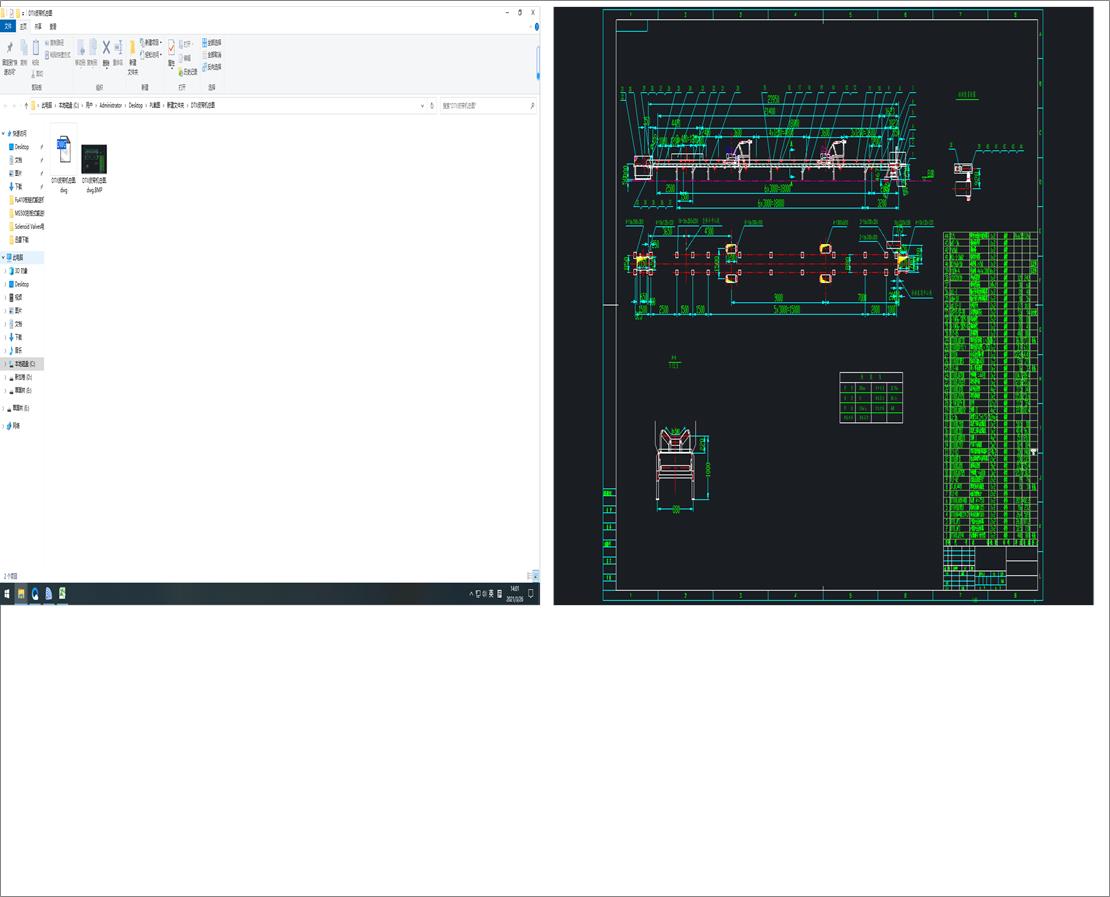
Task: Expand the 3D Objects node
Action: pos(6,271)
